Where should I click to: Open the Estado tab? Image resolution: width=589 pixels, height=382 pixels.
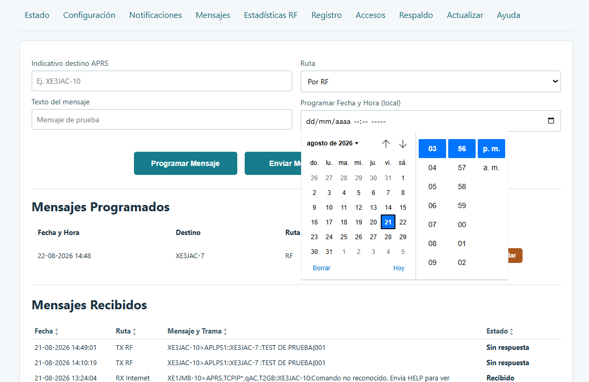click(x=37, y=15)
